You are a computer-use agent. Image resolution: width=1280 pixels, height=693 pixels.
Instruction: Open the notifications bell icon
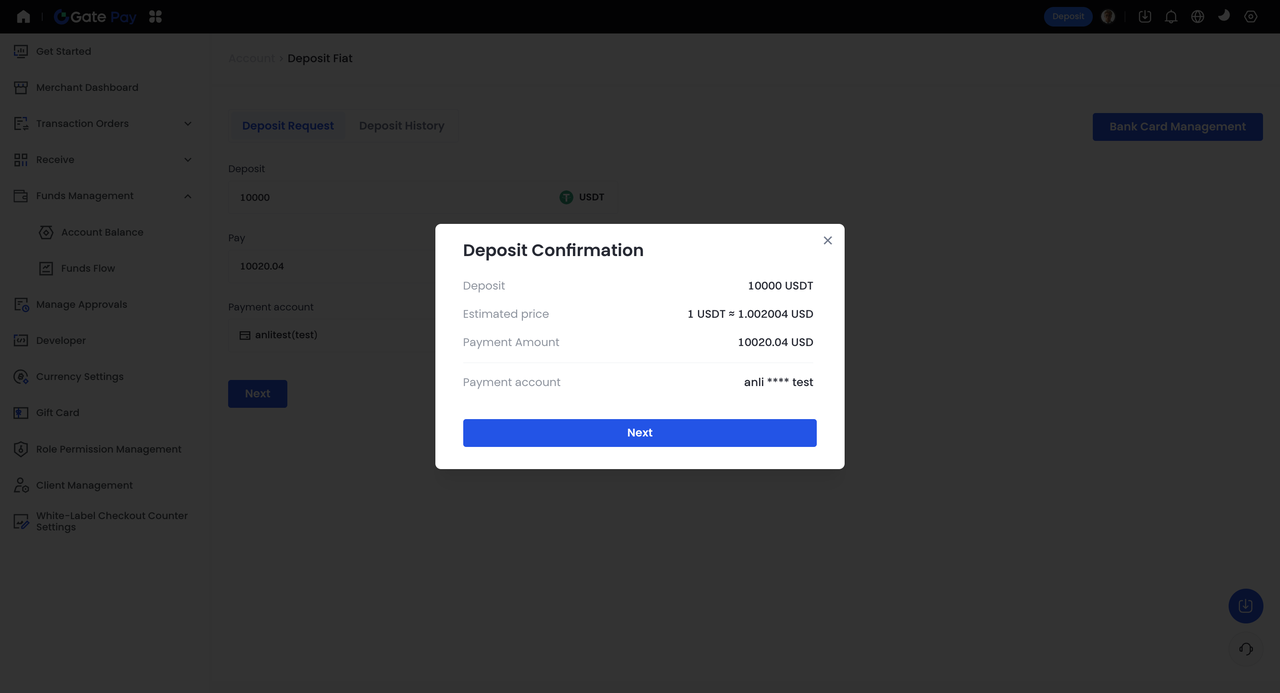(1171, 17)
